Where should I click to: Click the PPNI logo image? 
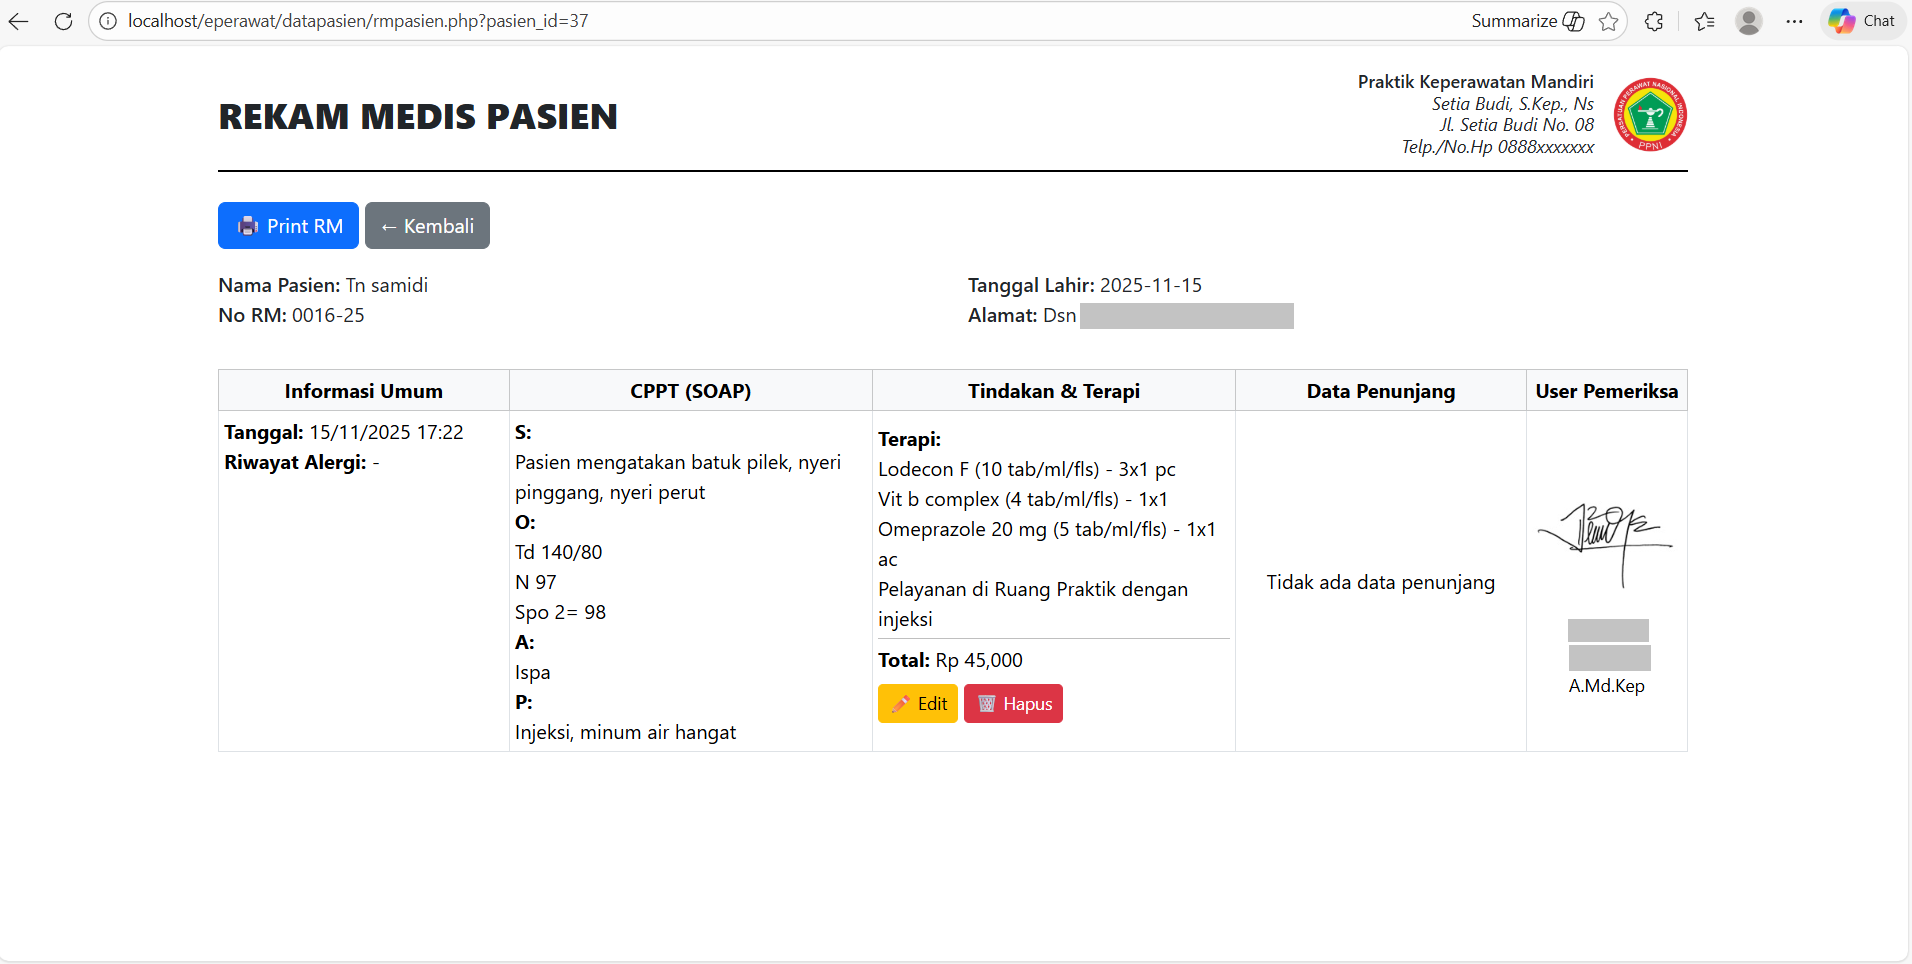click(x=1651, y=115)
